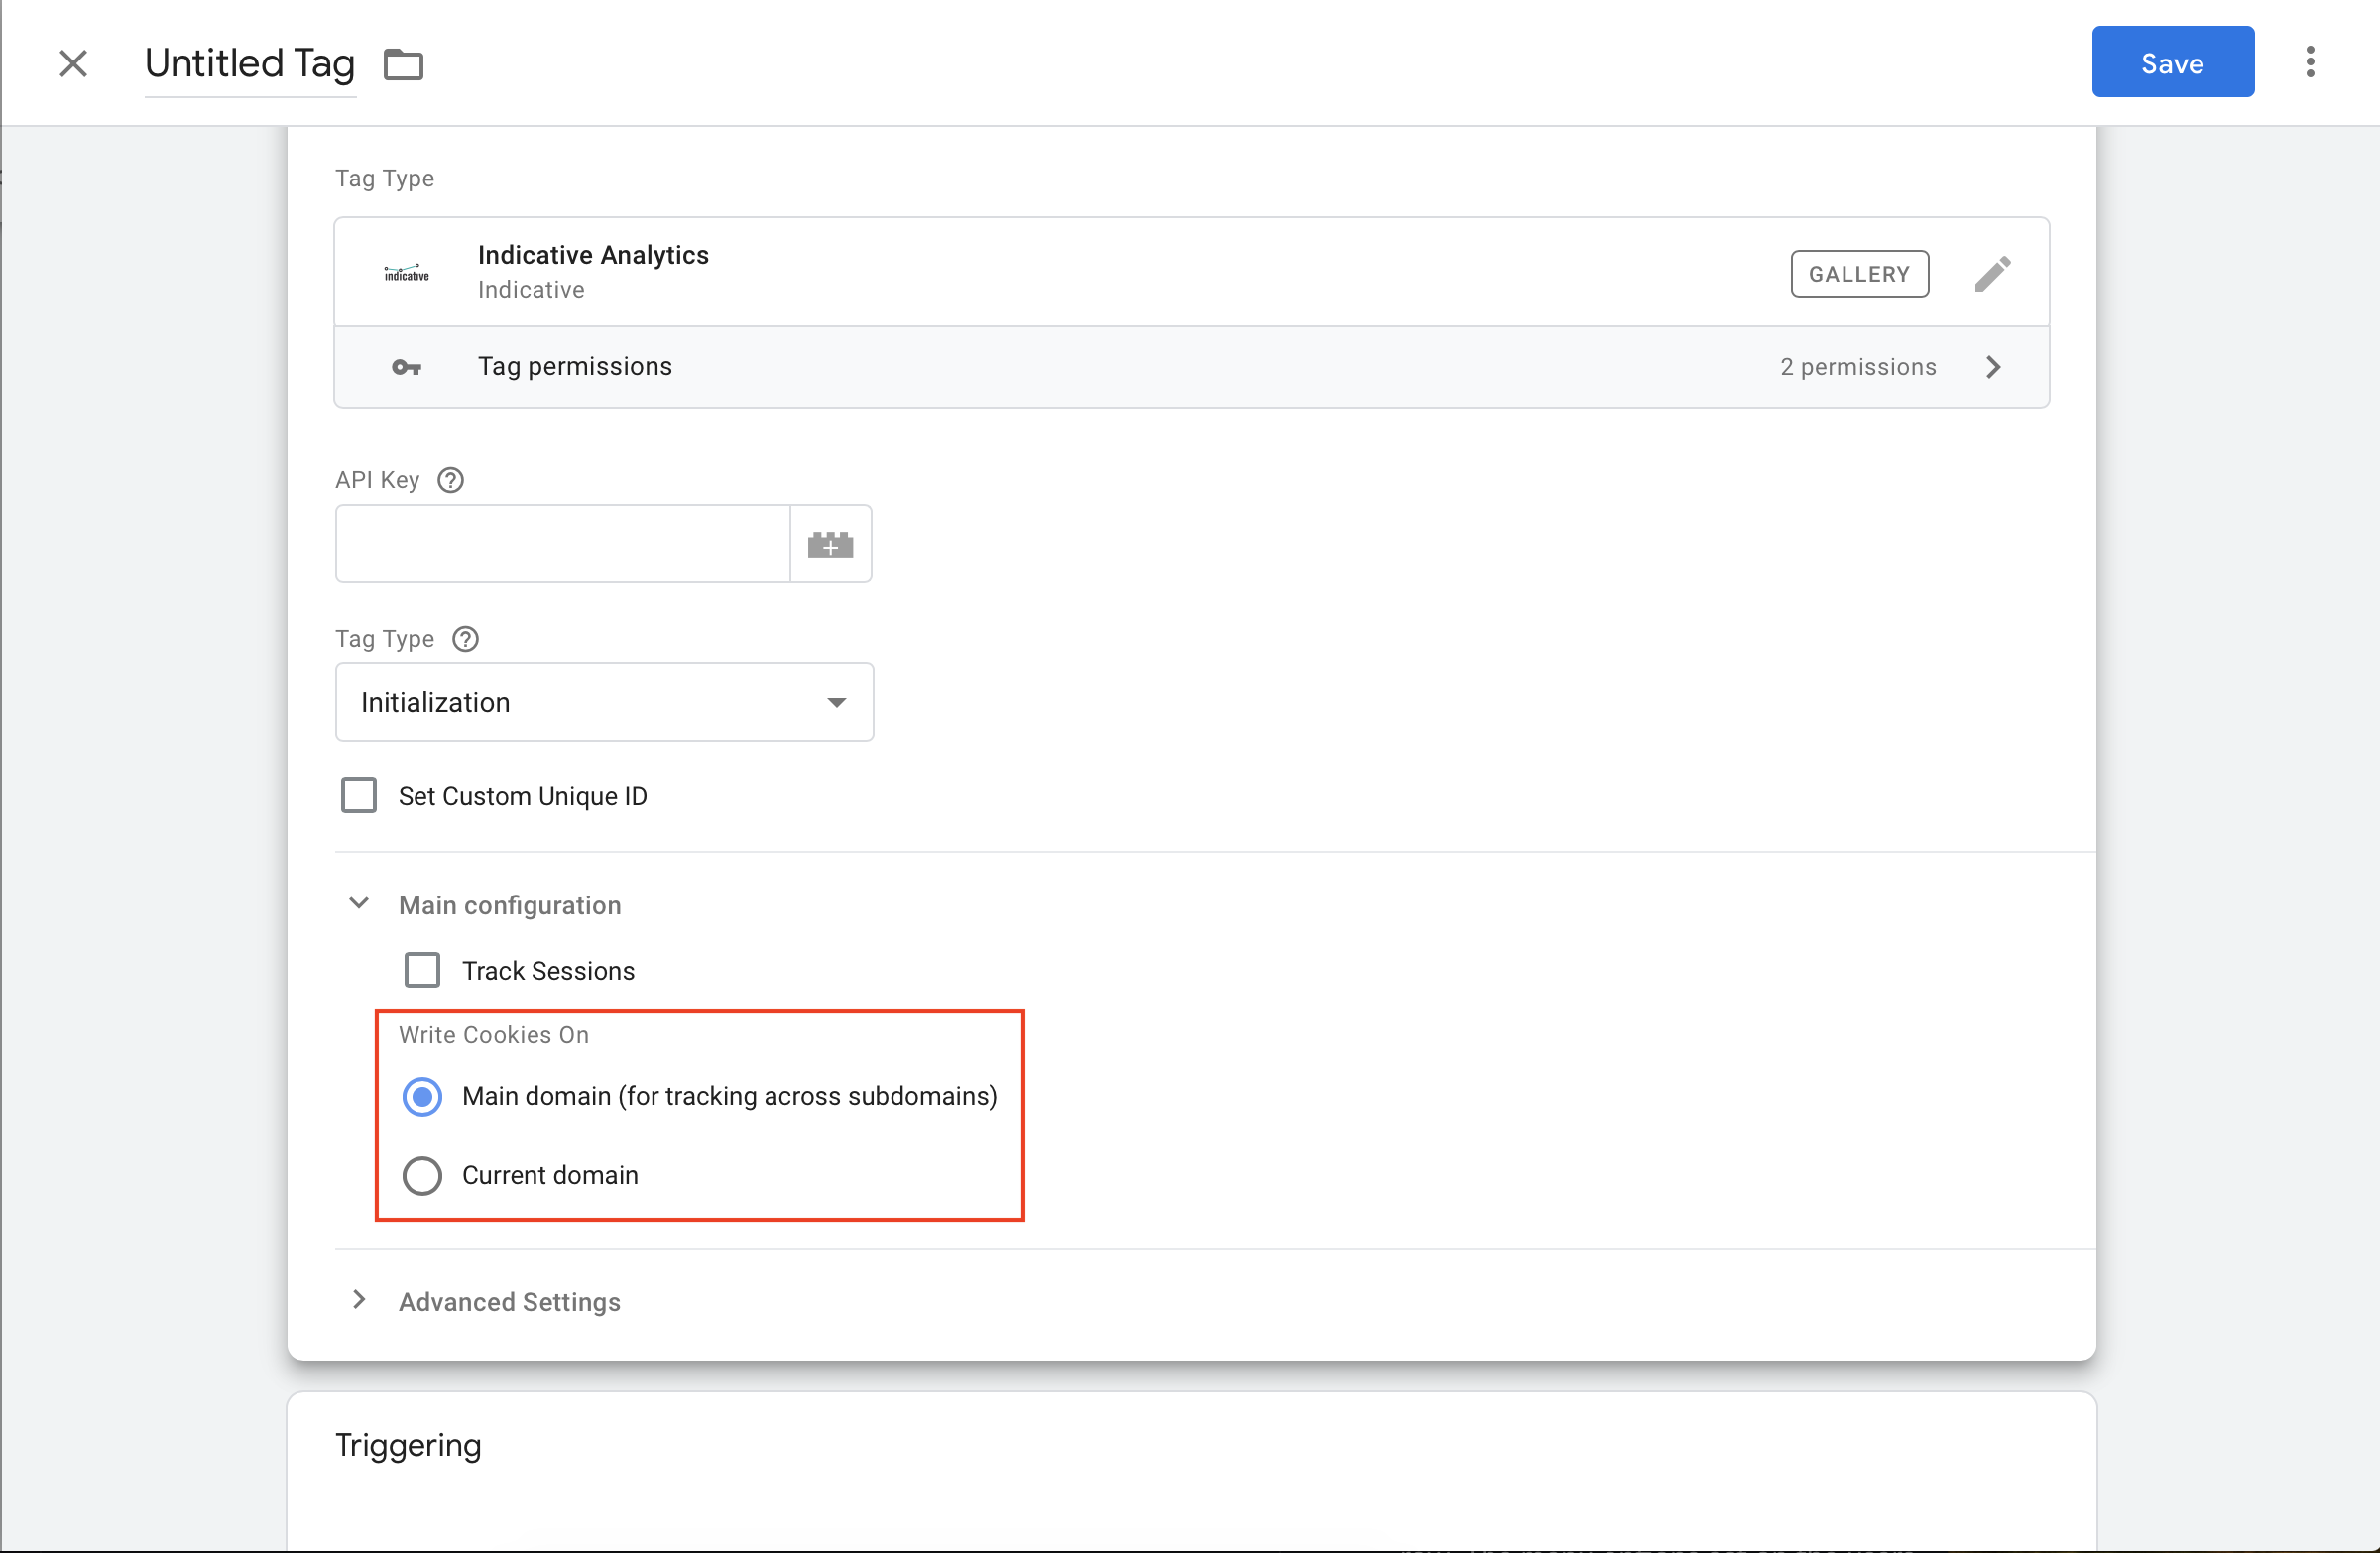This screenshot has height=1553, width=2380.
Task: Click the Triggering panel heading
Action: (x=408, y=1445)
